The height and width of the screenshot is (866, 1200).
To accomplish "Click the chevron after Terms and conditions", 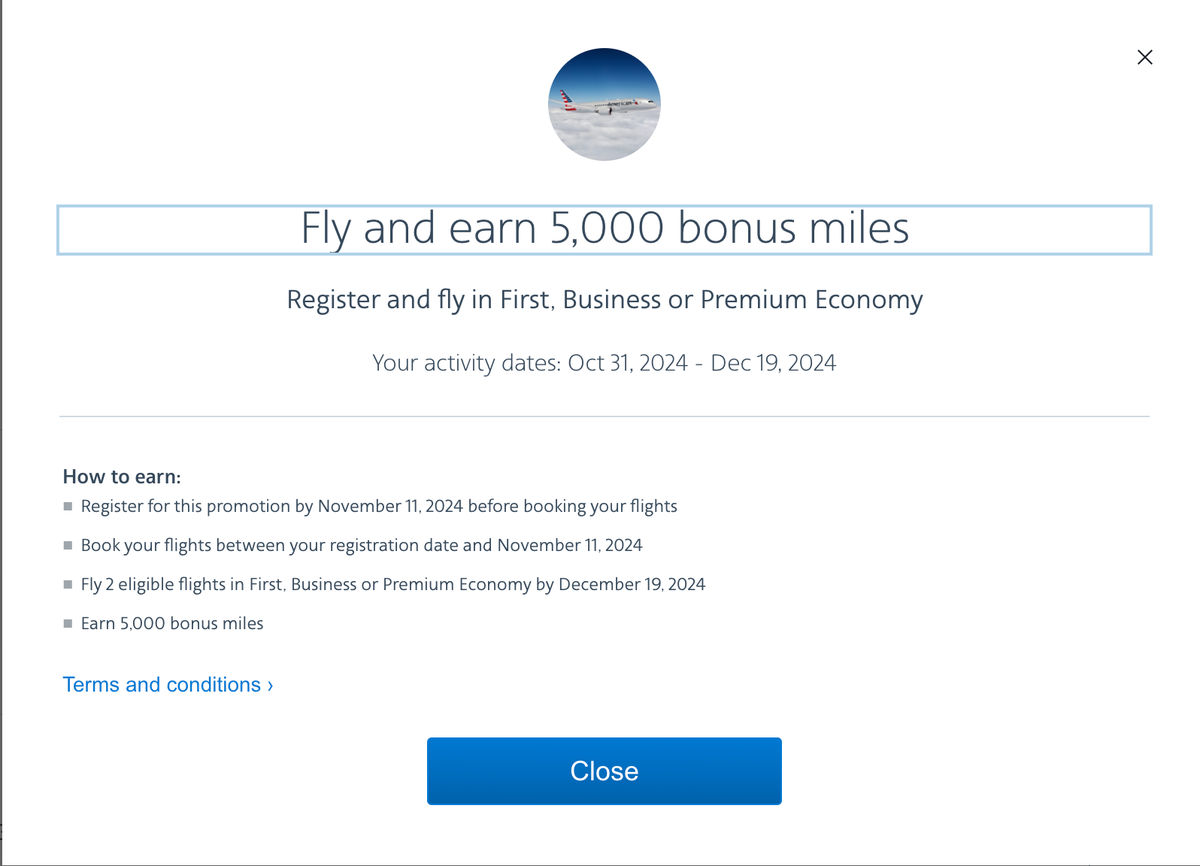I will [x=268, y=685].
